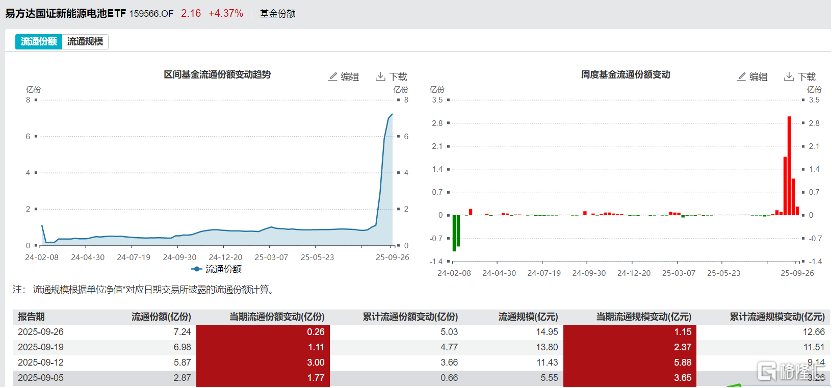Click 编辑 label on the weekly change chart
Viewport: 832px width, 388px height.
758,77
